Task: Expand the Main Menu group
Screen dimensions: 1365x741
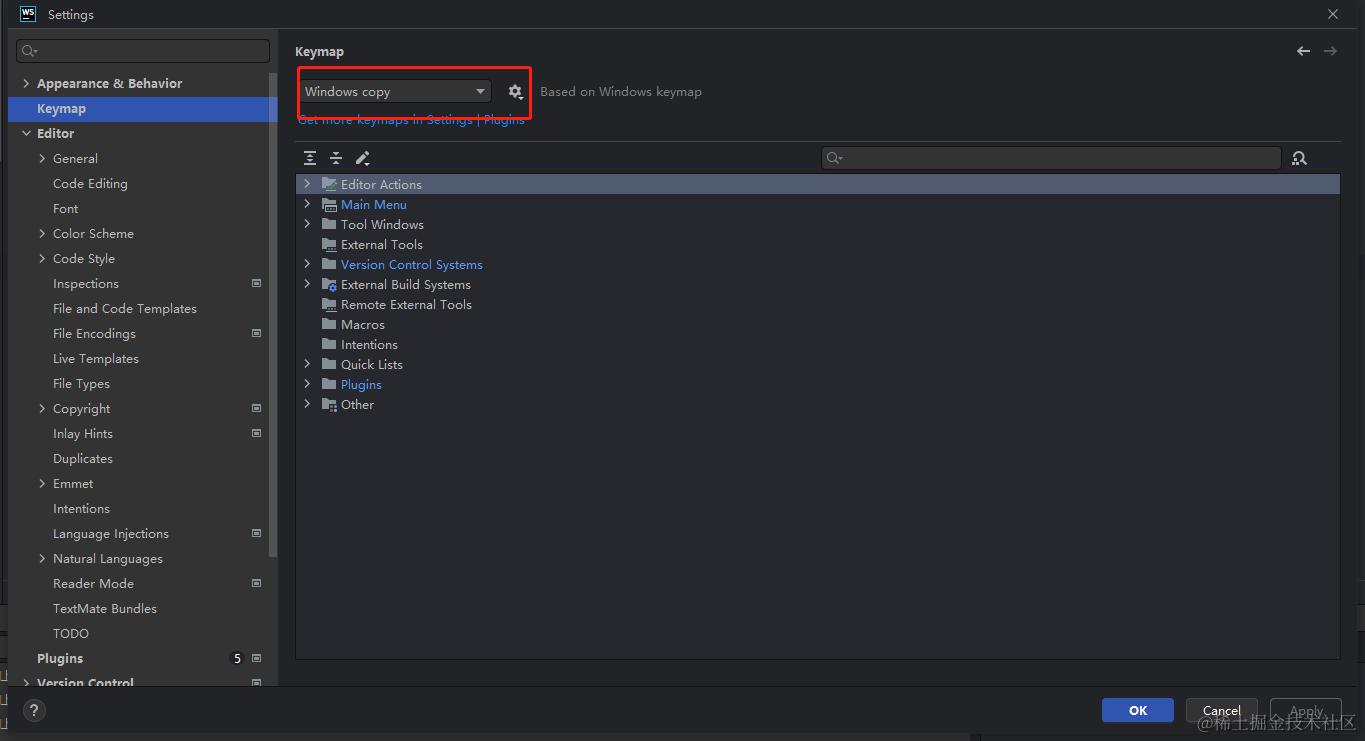Action: tap(307, 204)
